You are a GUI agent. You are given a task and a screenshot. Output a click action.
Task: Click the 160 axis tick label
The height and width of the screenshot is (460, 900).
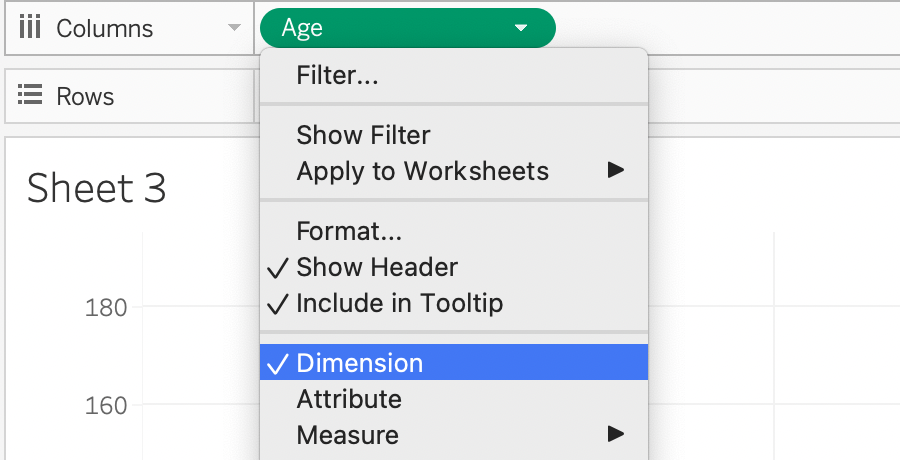[x=106, y=406]
